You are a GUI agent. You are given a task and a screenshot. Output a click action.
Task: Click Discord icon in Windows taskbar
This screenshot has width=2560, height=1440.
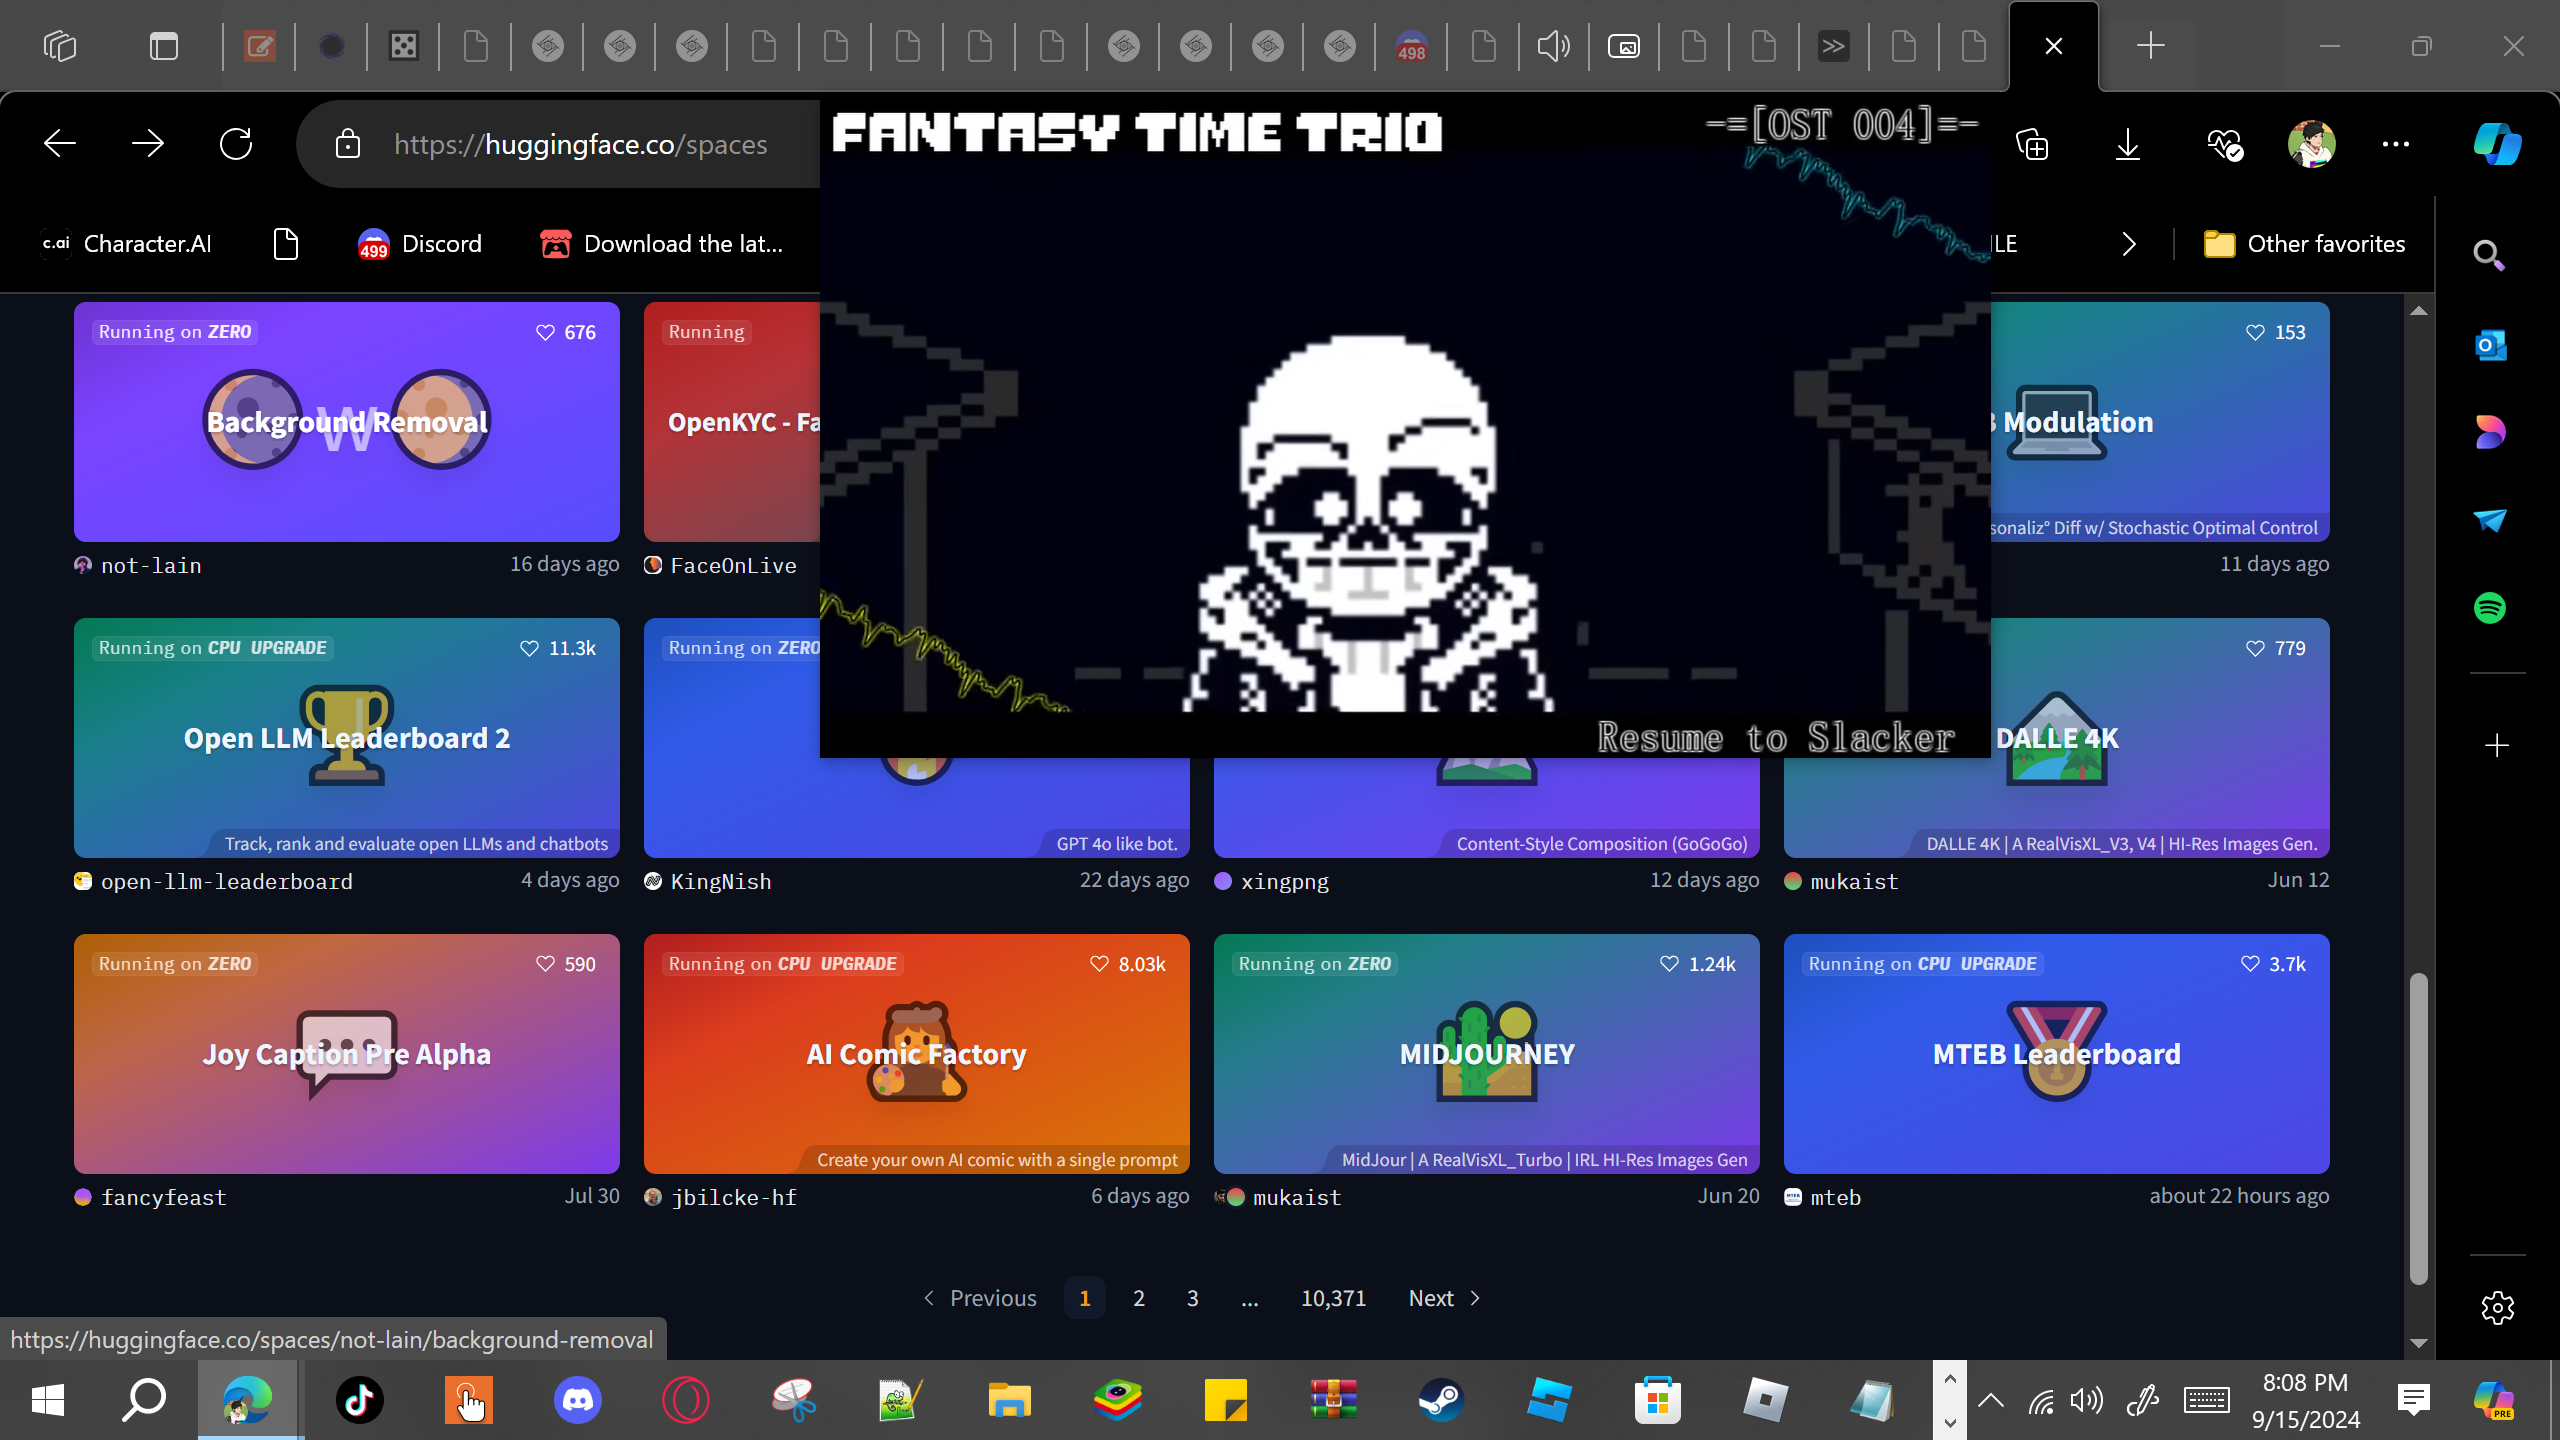[x=577, y=1400]
